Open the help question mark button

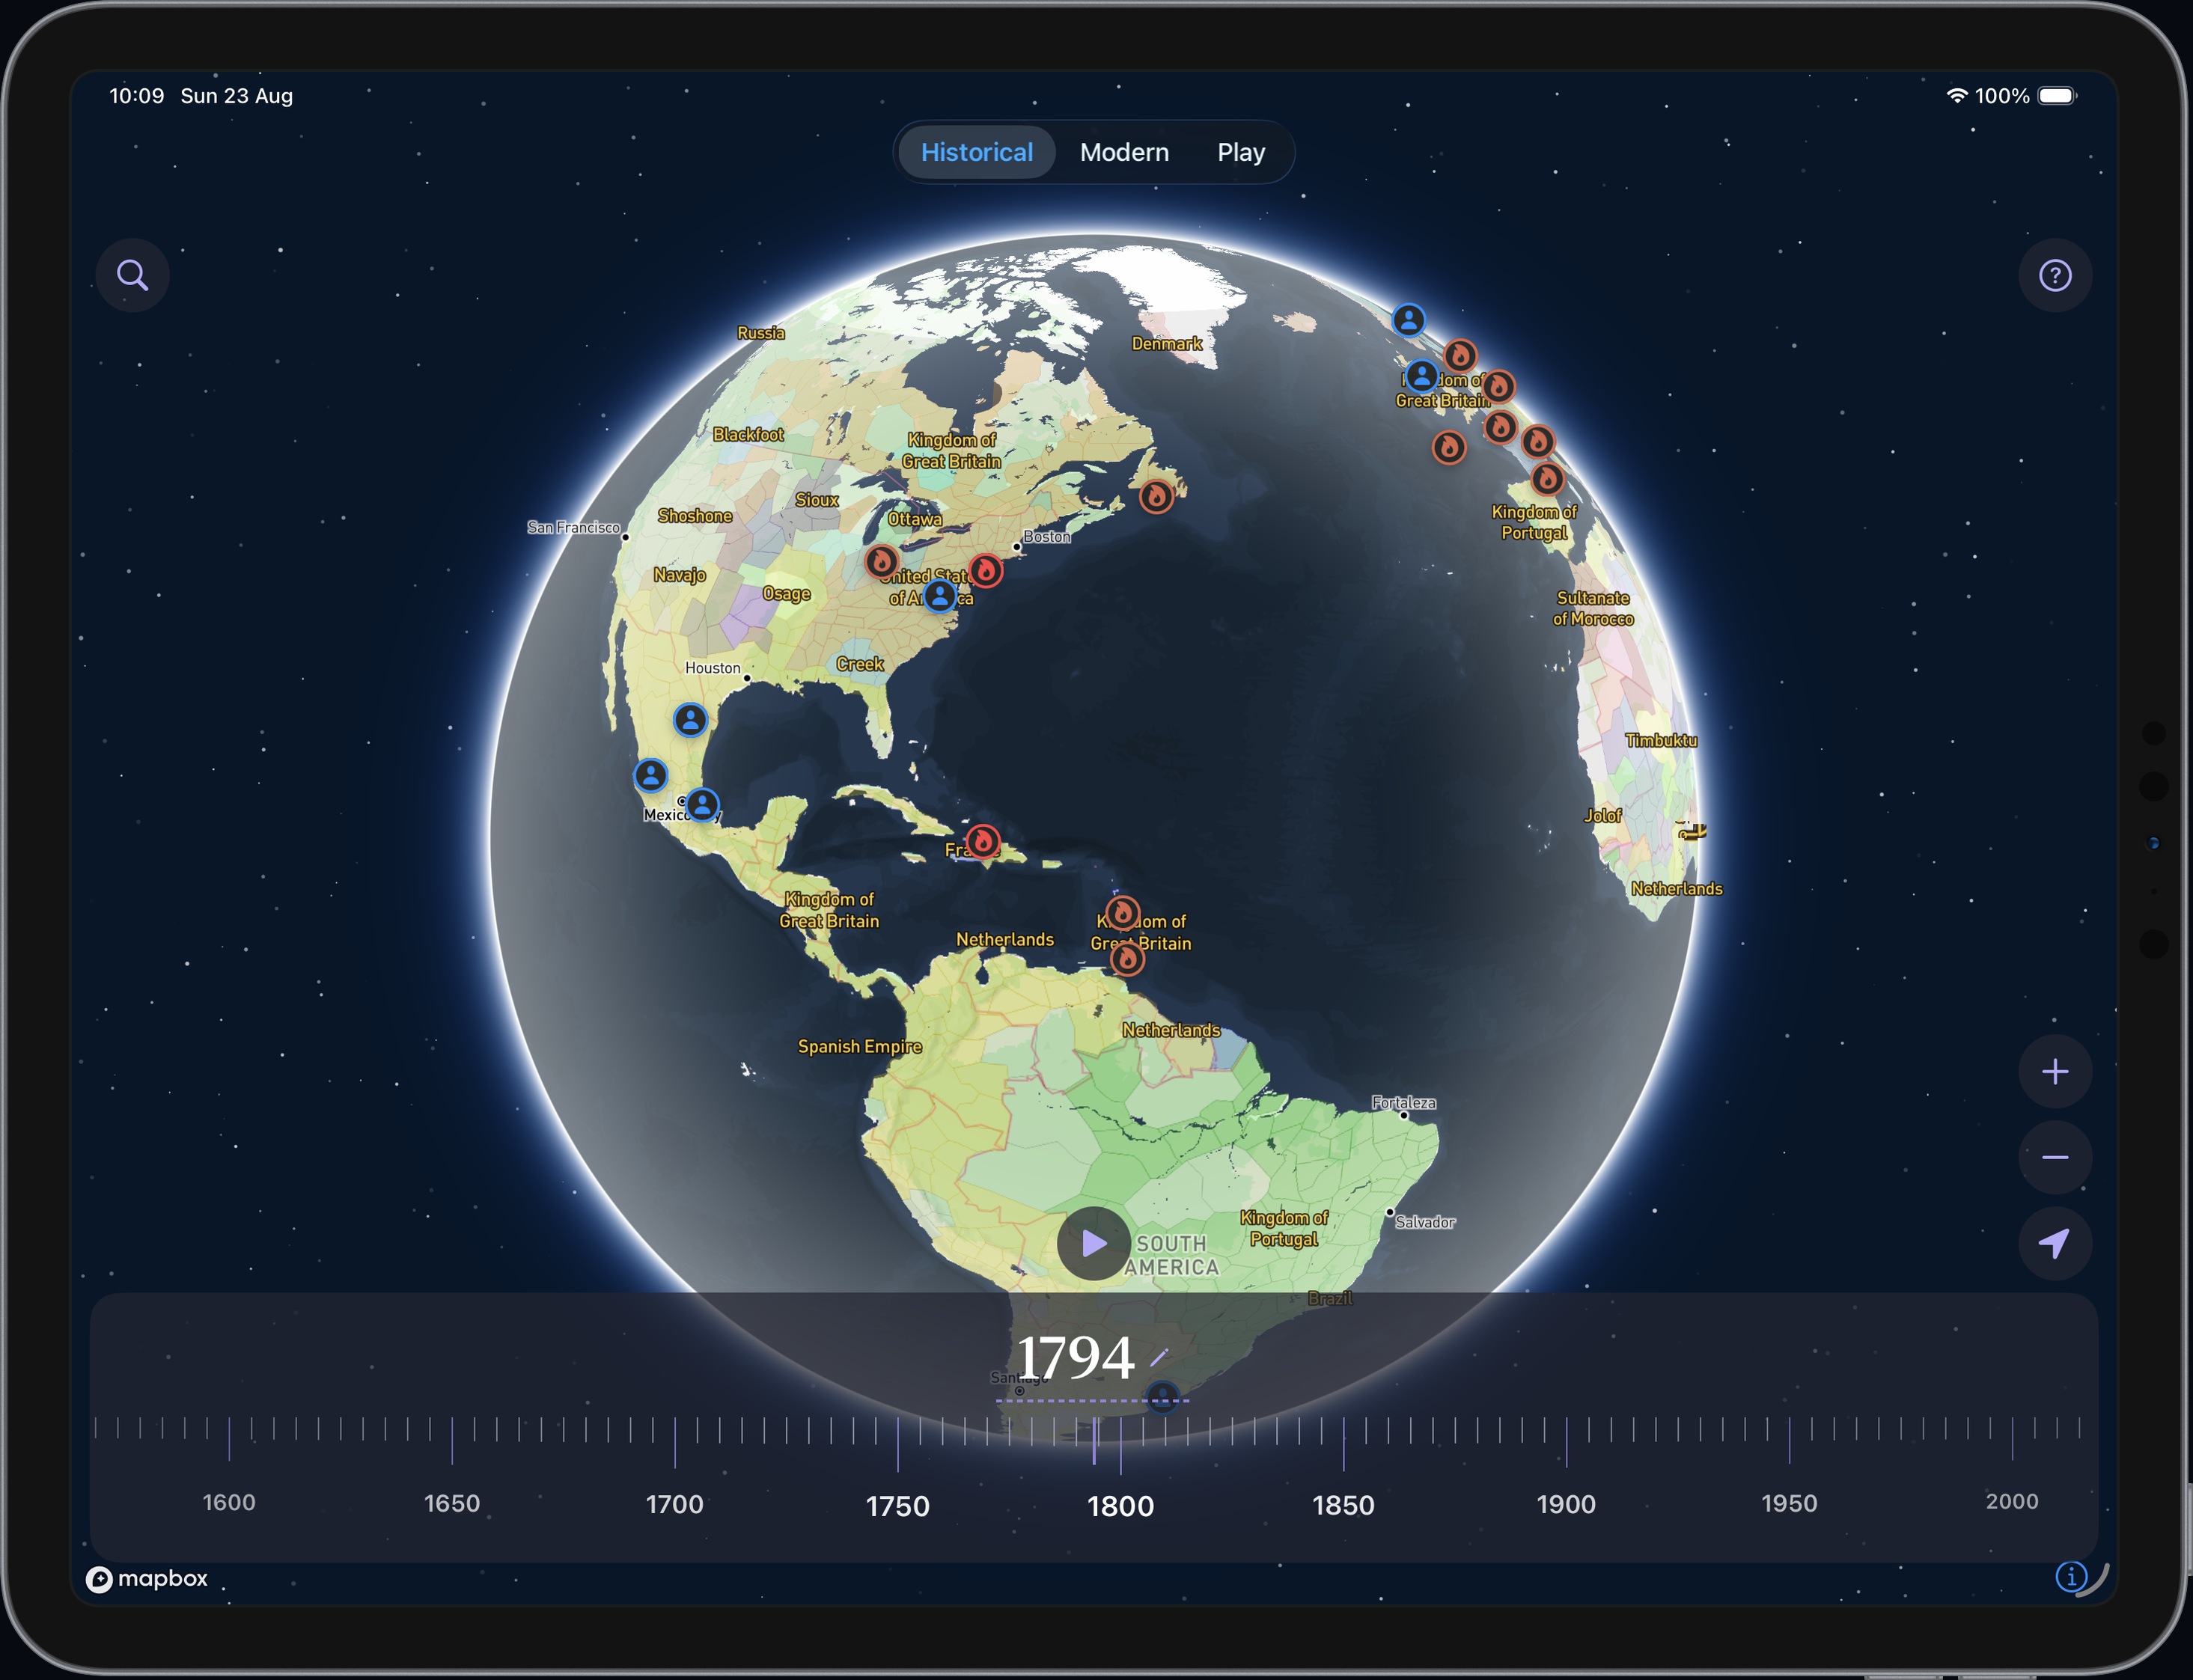2055,275
